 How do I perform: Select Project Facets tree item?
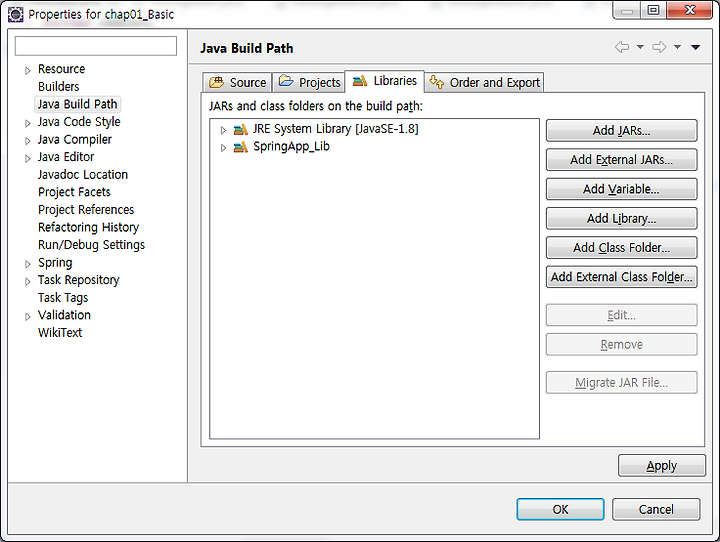coord(74,192)
